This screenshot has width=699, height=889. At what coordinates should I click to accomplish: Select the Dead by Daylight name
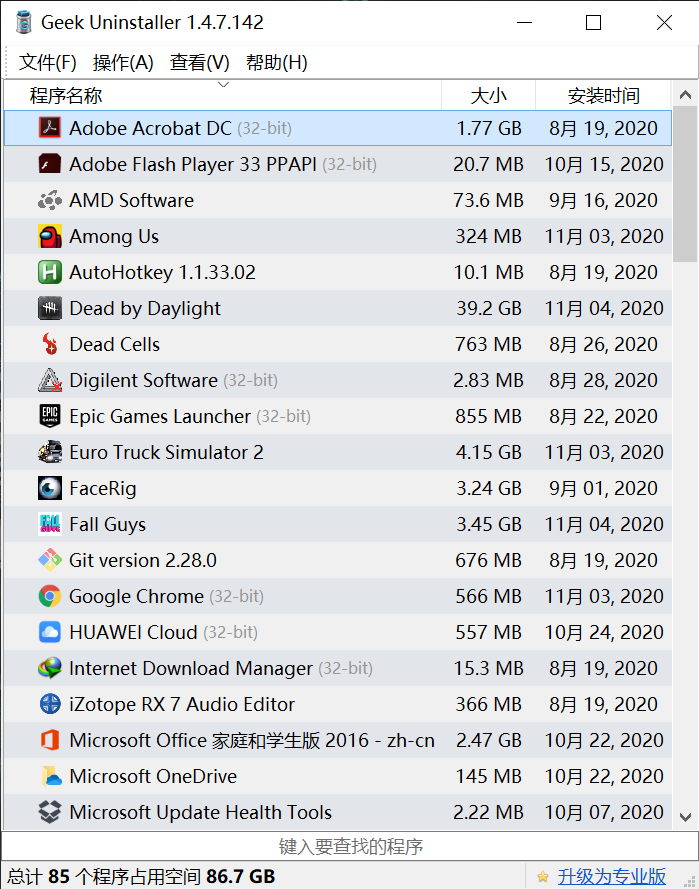click(x=145, y=308)
